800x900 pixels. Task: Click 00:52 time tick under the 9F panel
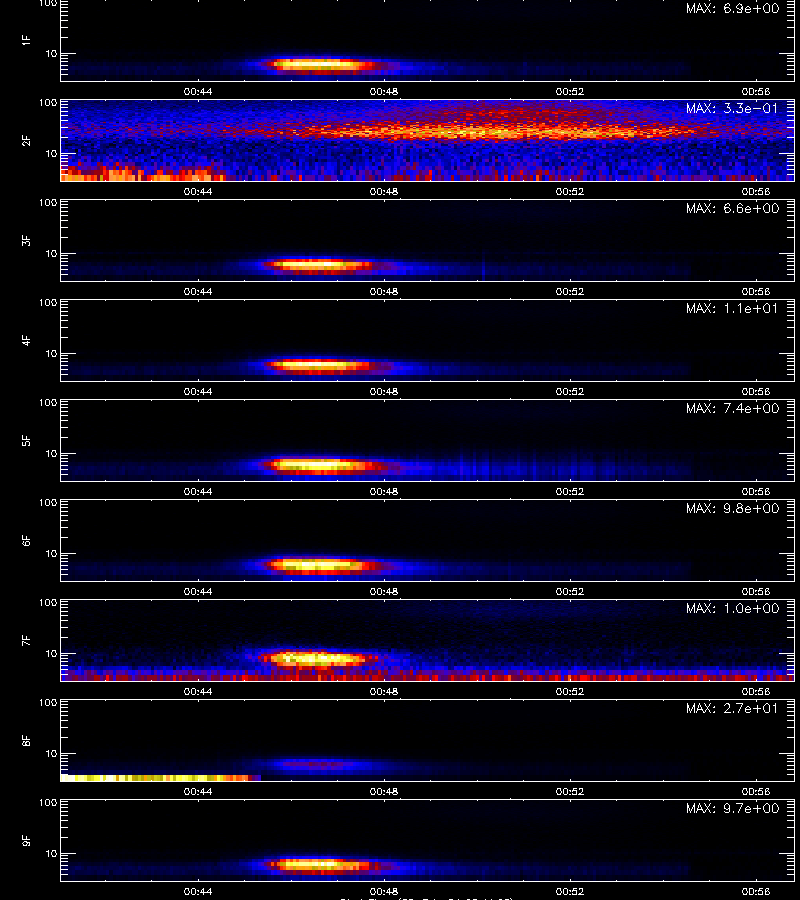[x=570, y=891]
